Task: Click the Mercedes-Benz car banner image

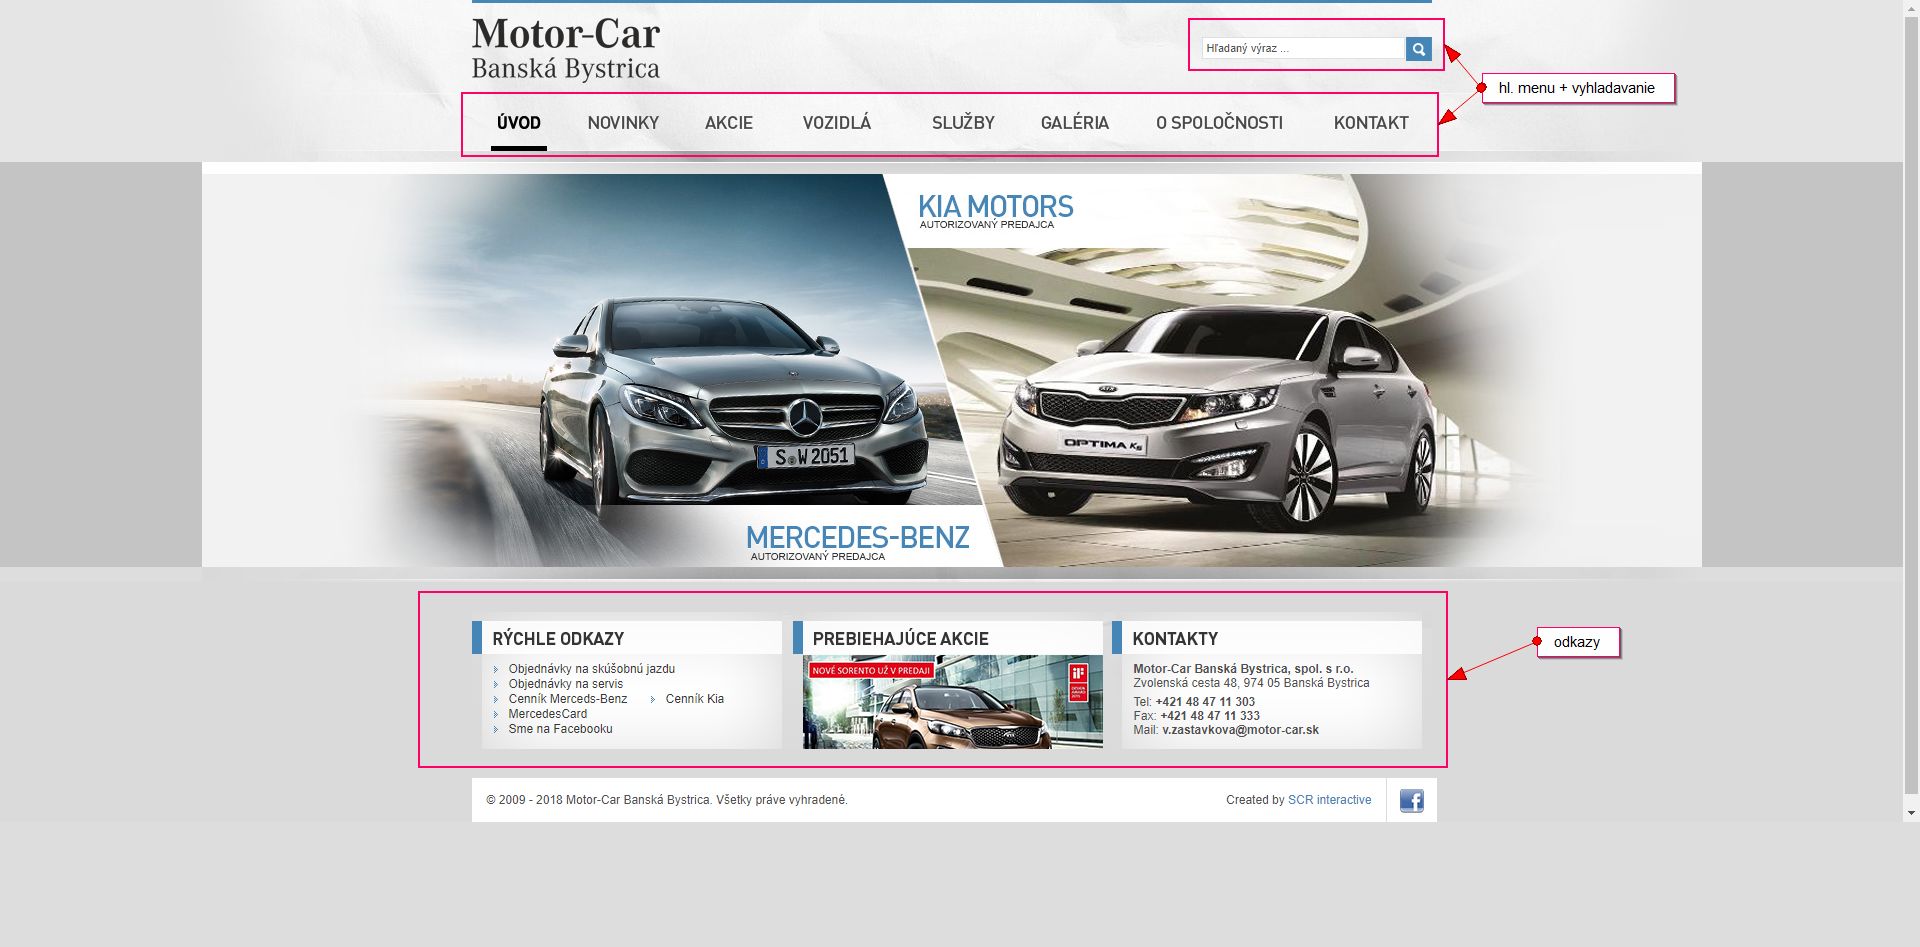Action: pyautogui.click(x=700, y=400)
